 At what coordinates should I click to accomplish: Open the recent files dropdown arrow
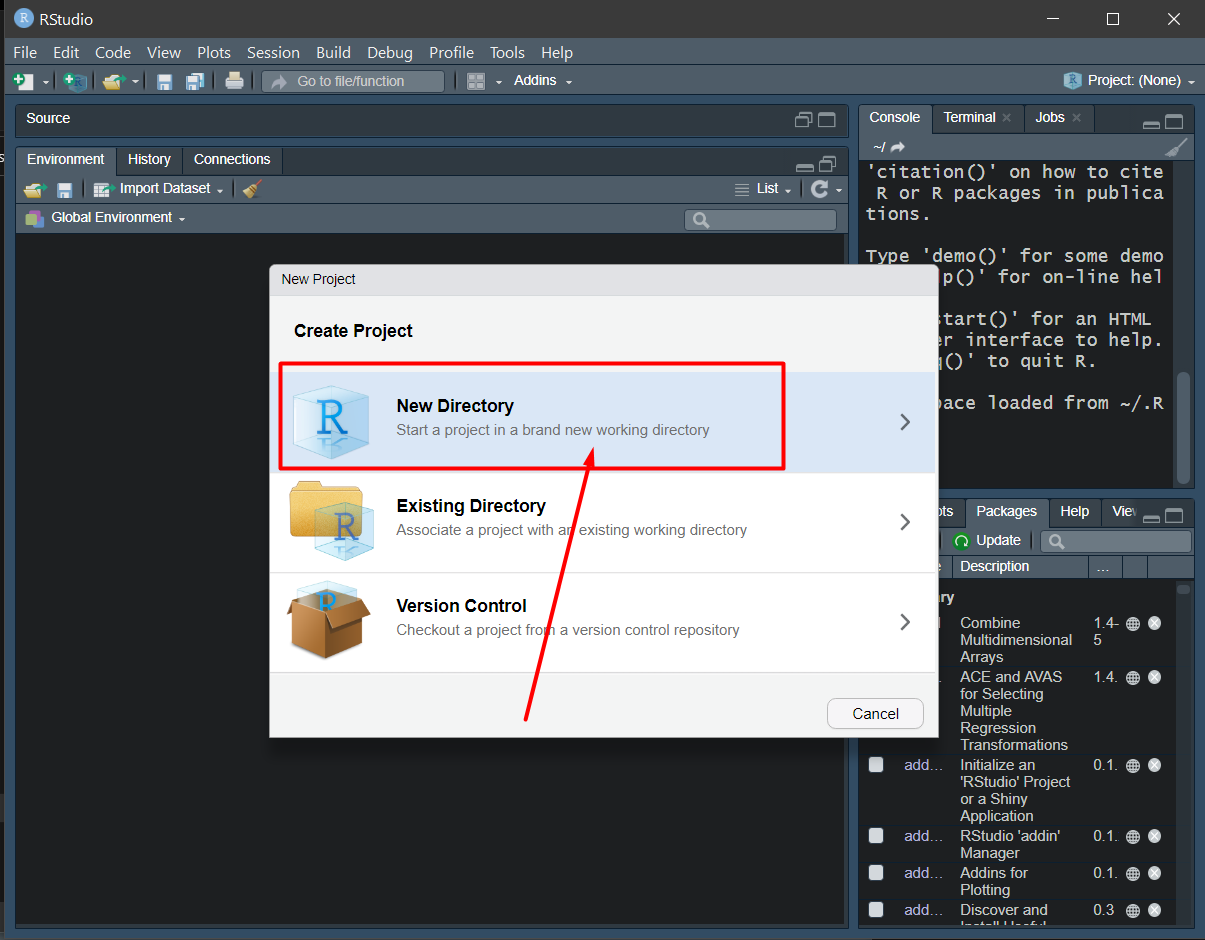[x=136, y=82]
